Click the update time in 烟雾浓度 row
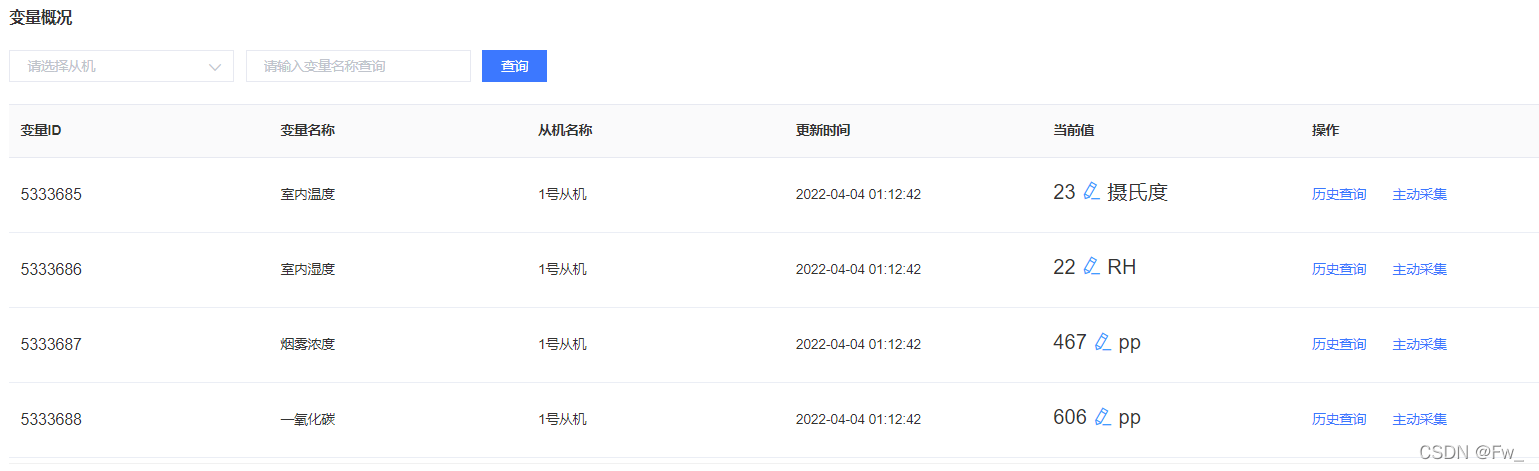 click(x=858, y=344)
